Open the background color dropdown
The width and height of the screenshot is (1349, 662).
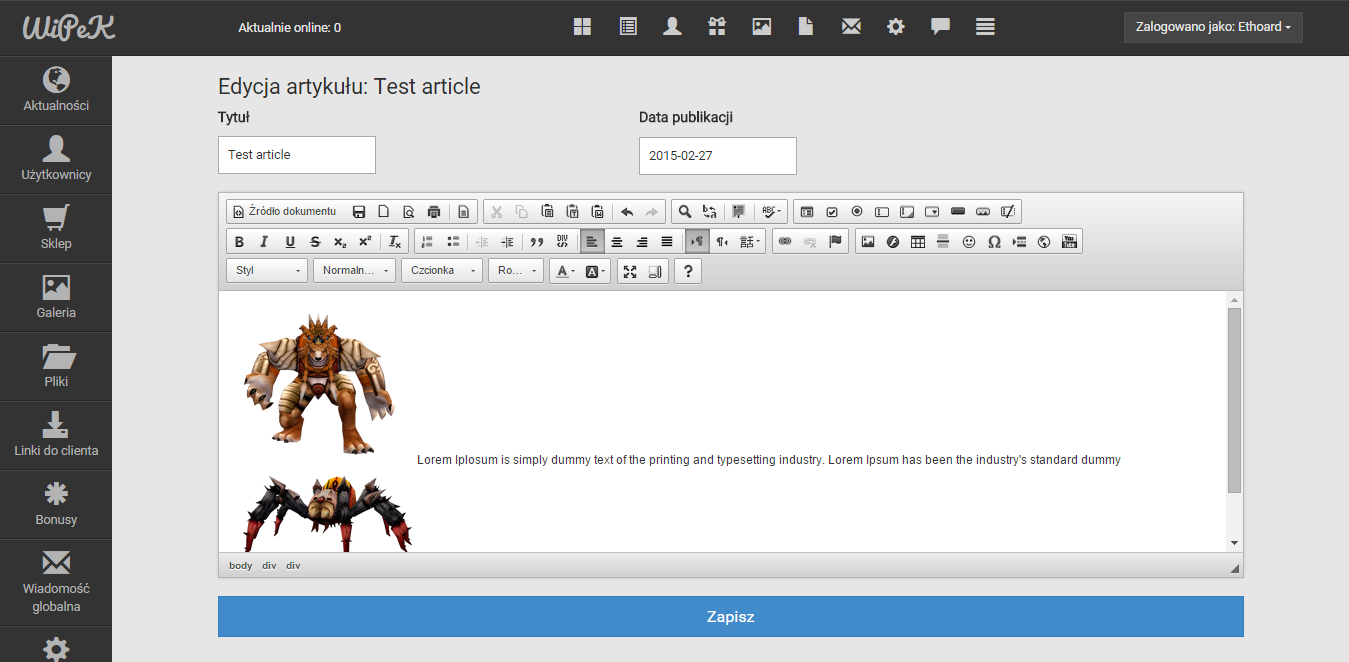[x=595, y=271]
